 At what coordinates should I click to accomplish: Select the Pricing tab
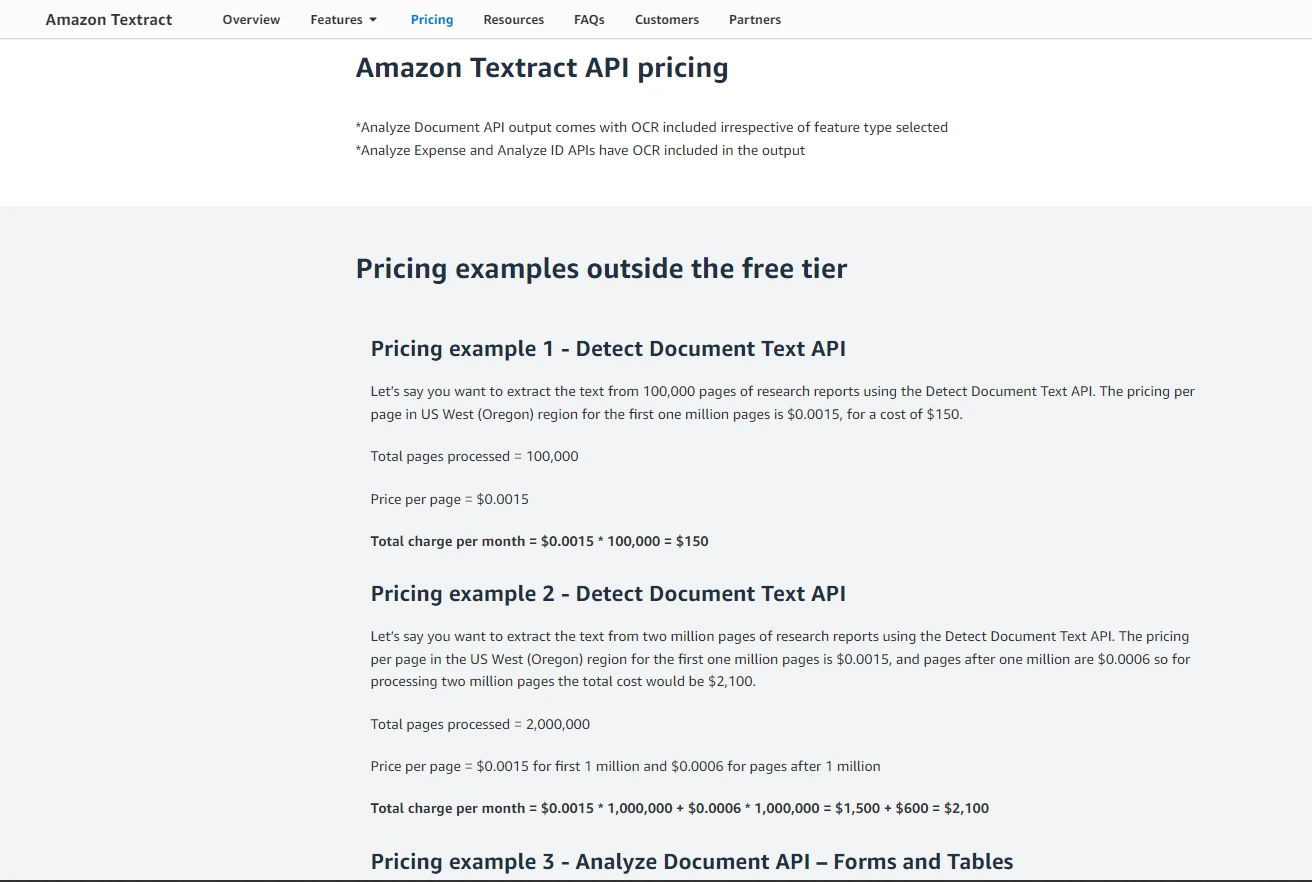[x=432, y=20]
